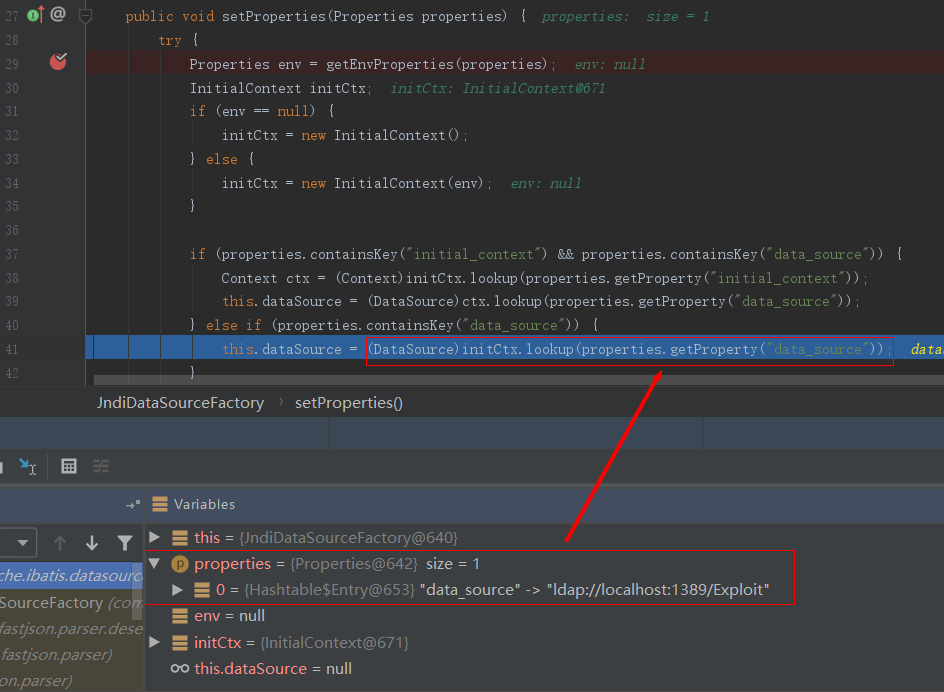Click line number 41 in the gutter
The height and width of the screenshot is (692, 944).
(12, 349)
